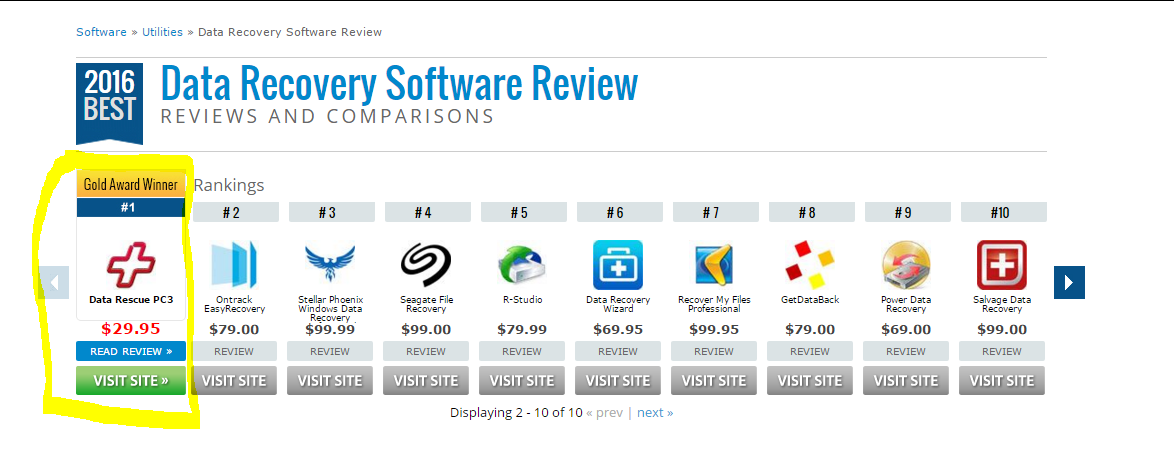Go to Utilities breadcrumb link
The image size is (1174, 464).
pos(162,32)
